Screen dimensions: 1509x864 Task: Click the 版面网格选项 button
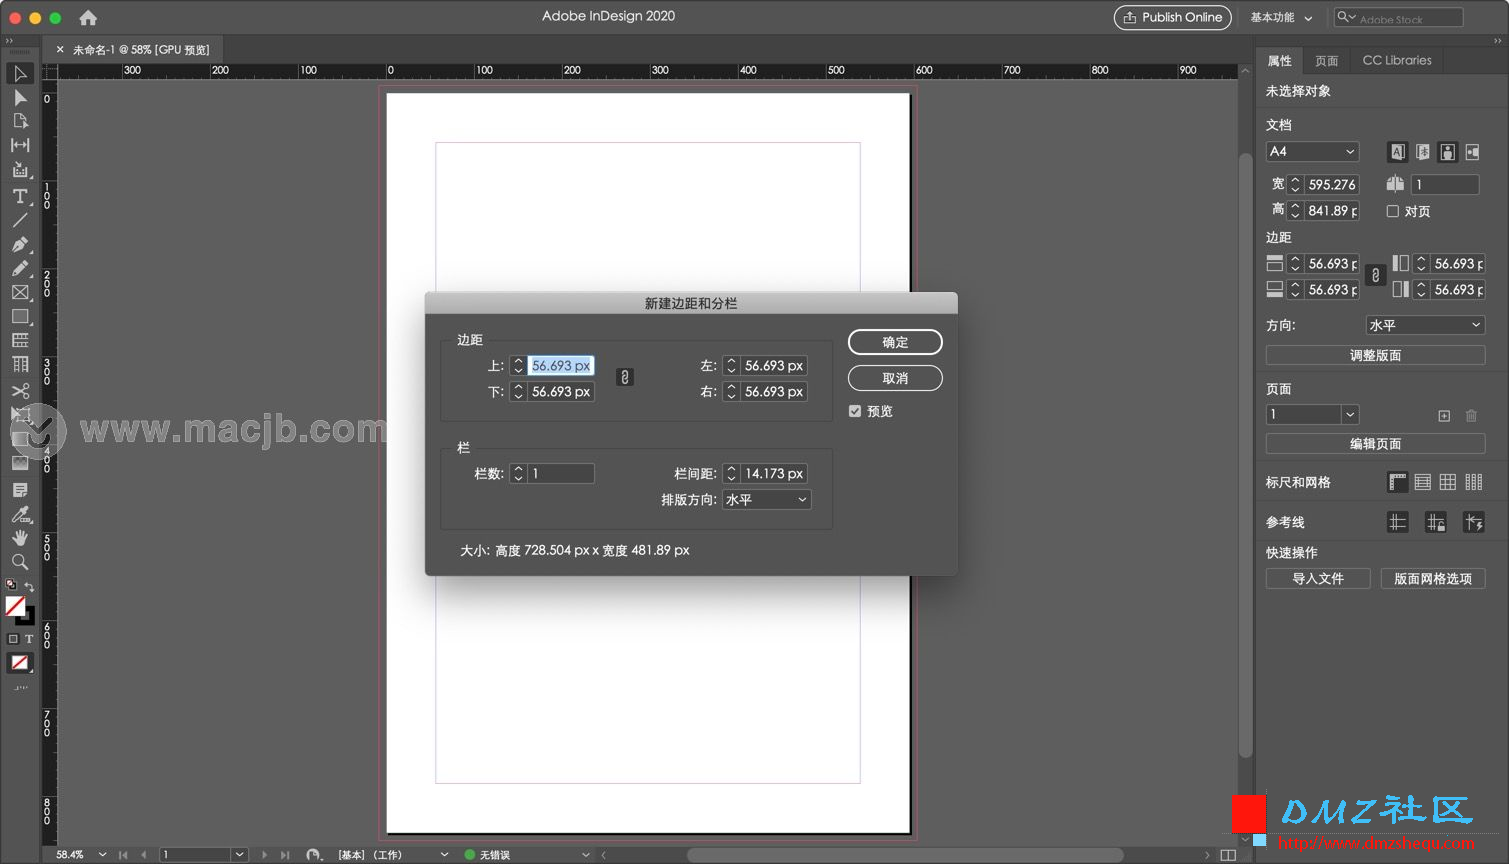click(1433, 579)
